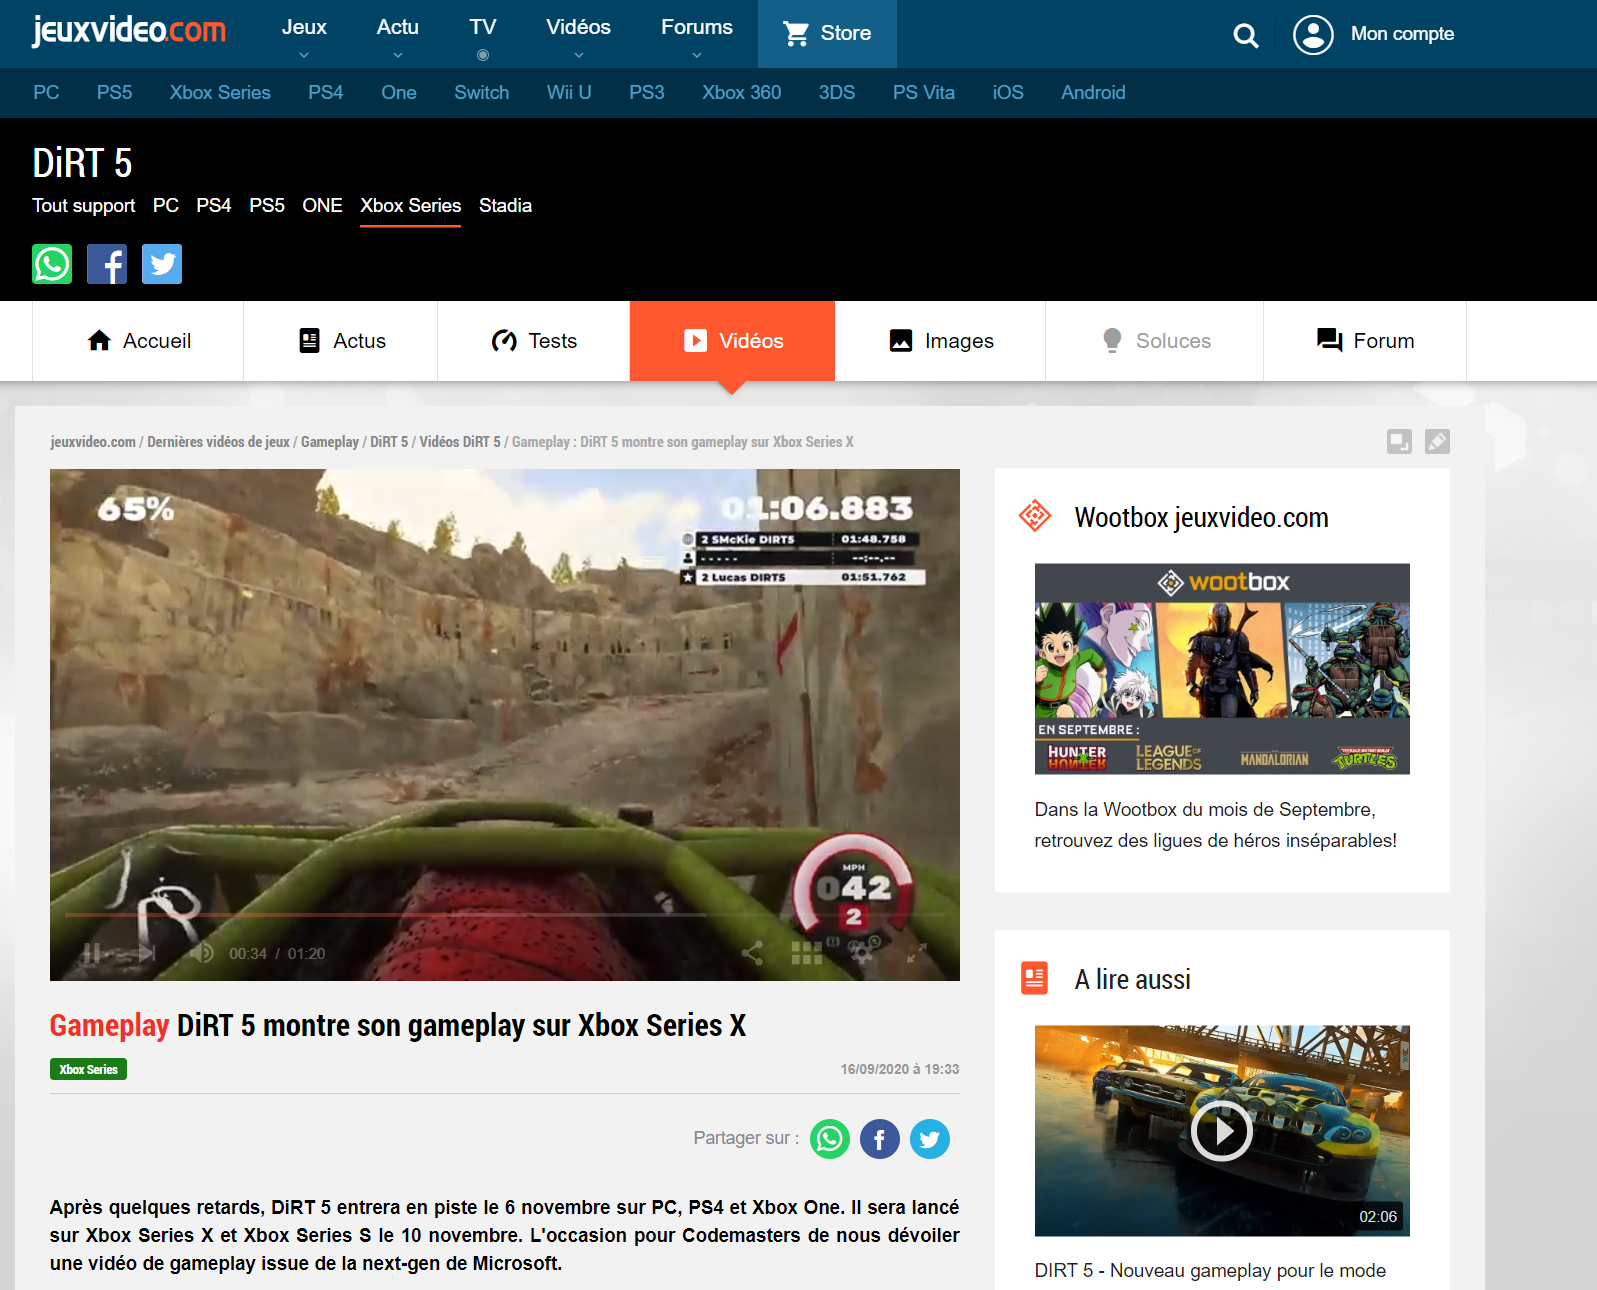Click the A lire aussi document icon
The width and height of the screenshot is (1597, 1290).
click(x=1035, y=978)
